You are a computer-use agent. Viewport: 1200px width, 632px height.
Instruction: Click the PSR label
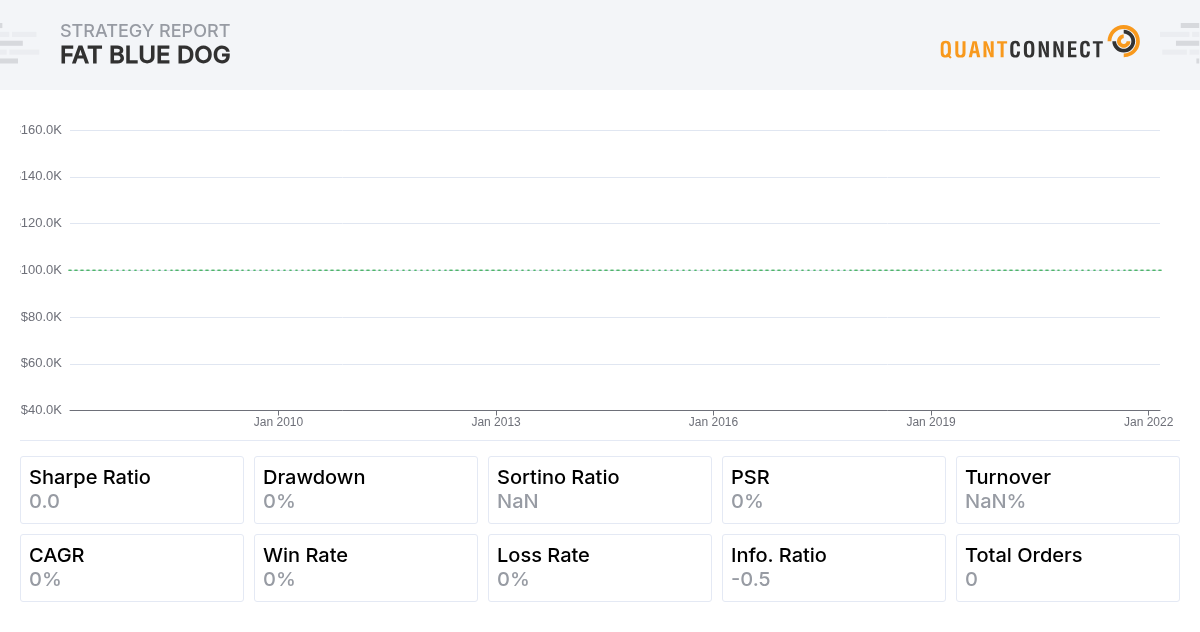click(751, 478)
